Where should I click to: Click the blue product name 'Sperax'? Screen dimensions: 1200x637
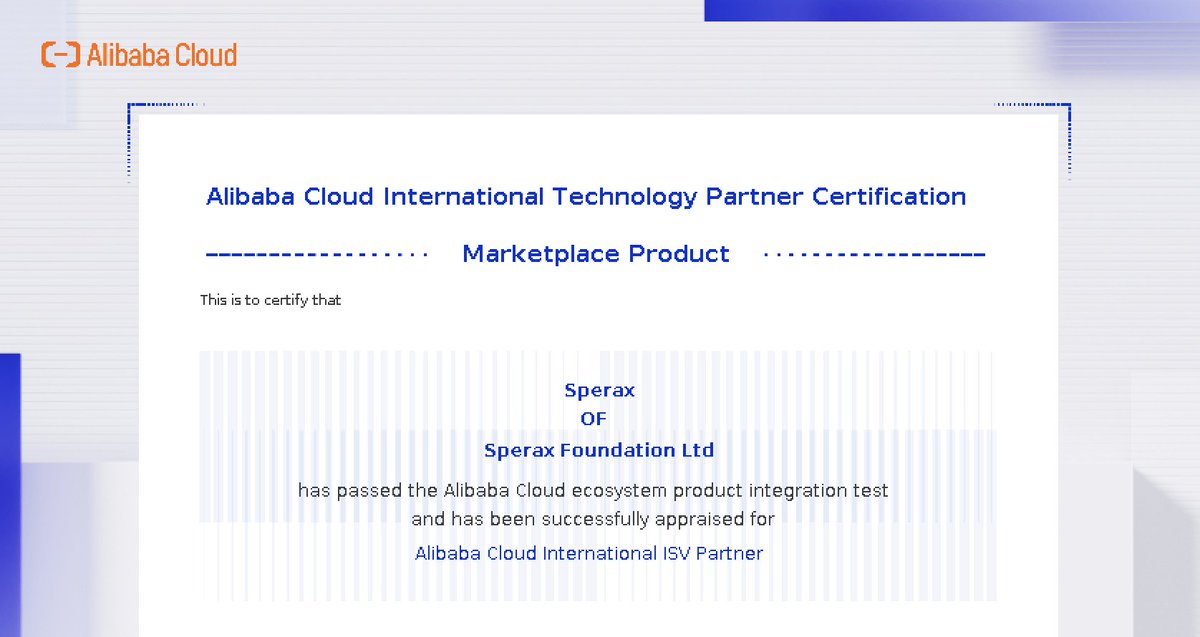599,390
